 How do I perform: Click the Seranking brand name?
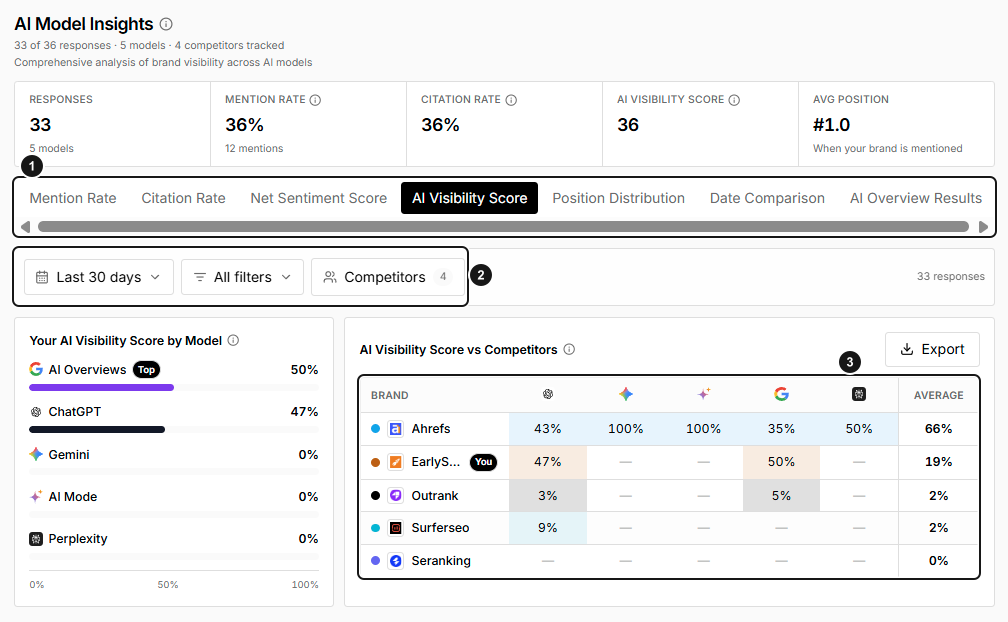coord(441,561)
